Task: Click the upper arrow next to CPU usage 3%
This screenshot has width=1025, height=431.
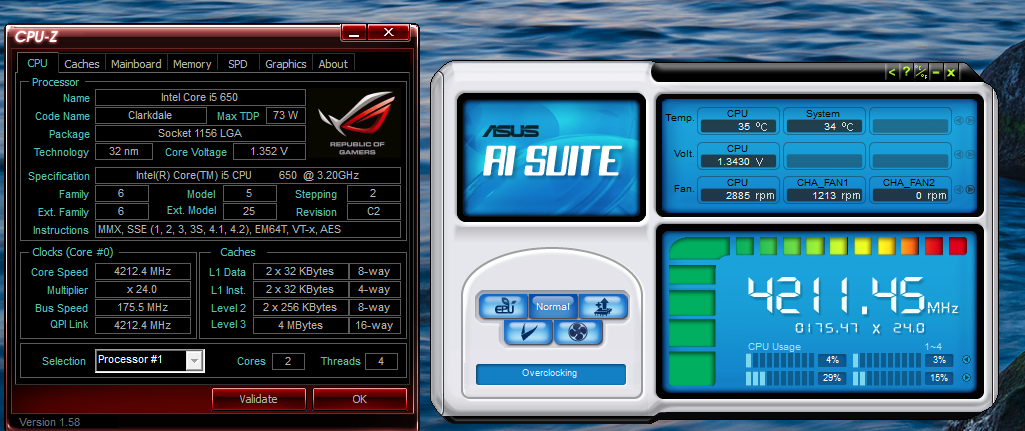Action: point(966,360)
